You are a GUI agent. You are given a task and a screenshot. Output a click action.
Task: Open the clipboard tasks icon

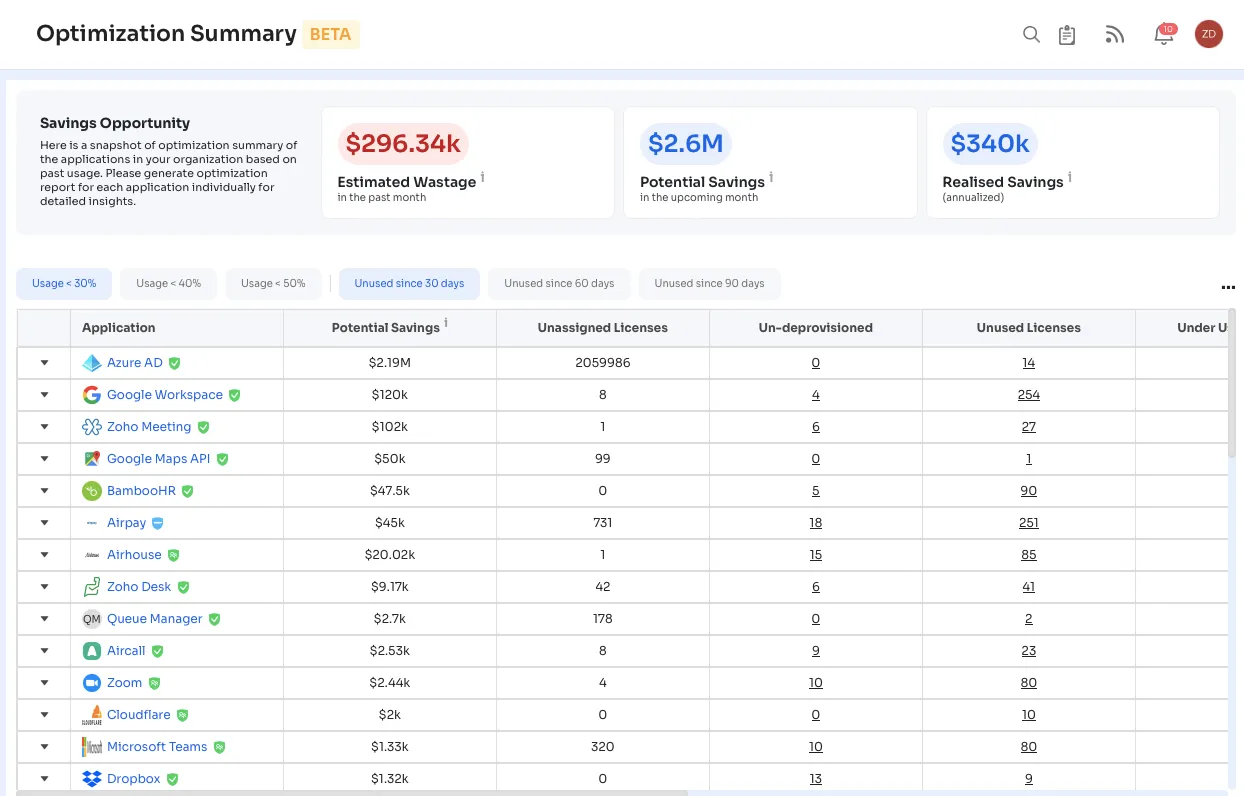(x=1067, y=35)
